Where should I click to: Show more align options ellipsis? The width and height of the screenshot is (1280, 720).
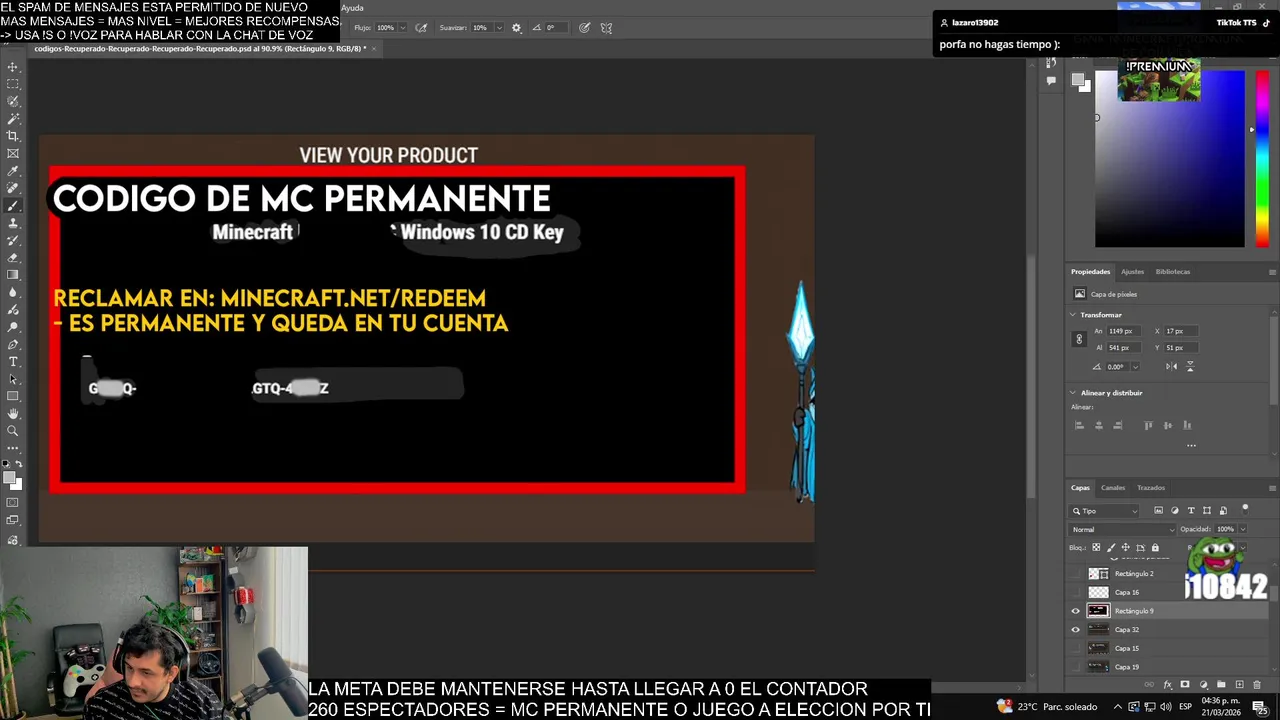coord(1191,445)
